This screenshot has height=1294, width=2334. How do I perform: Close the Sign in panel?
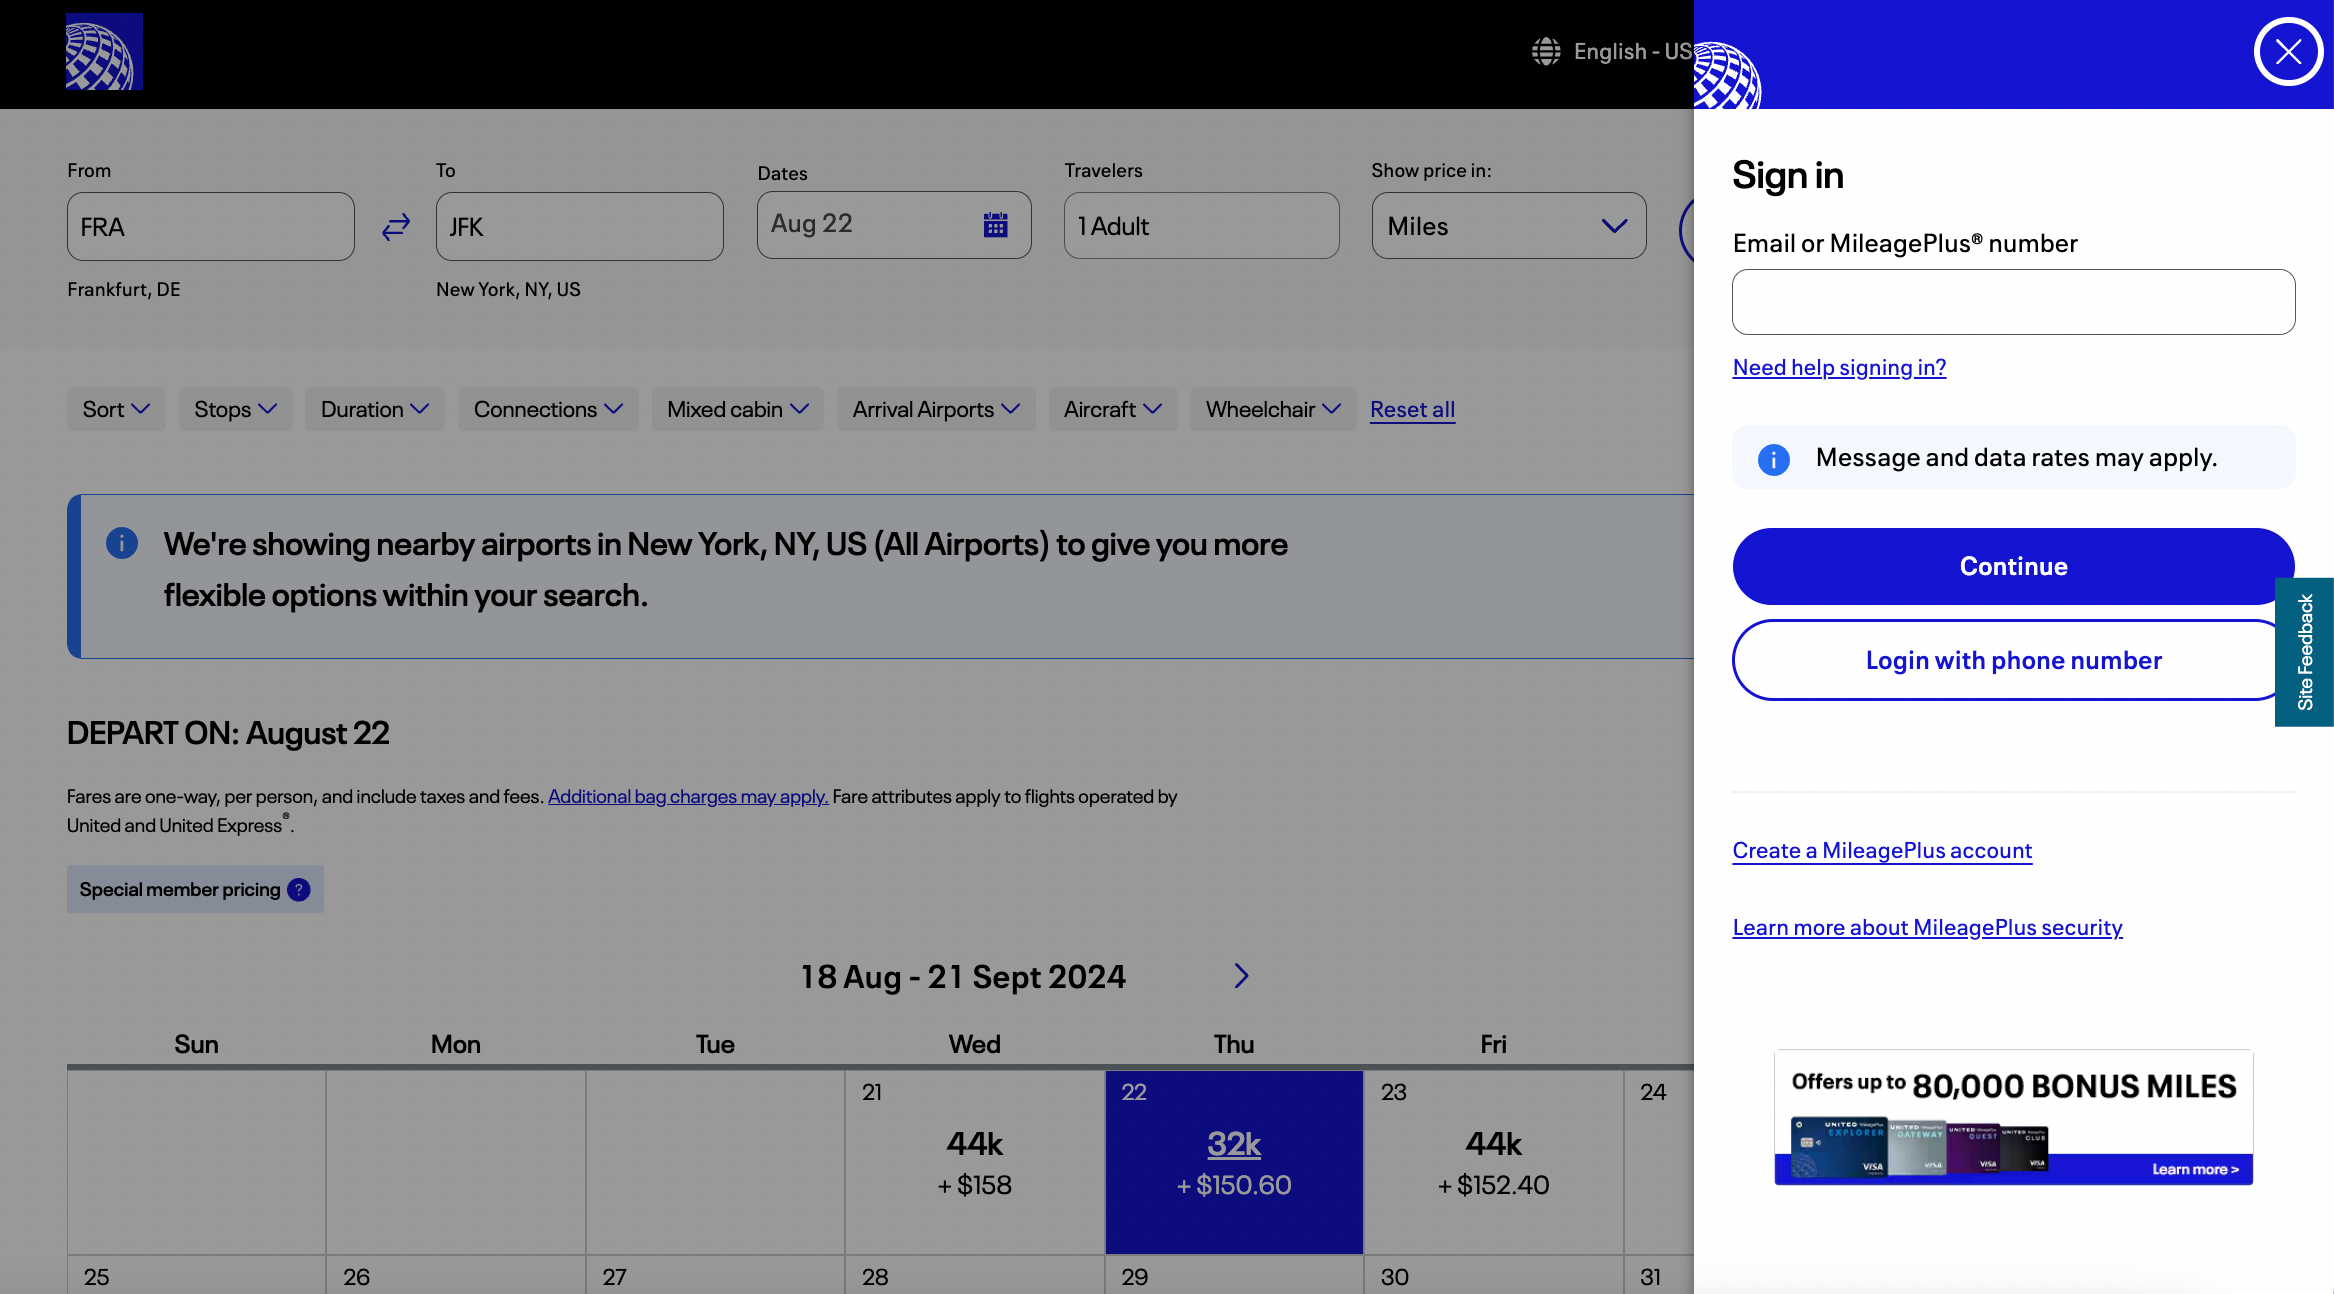(x=2287, y=52)
